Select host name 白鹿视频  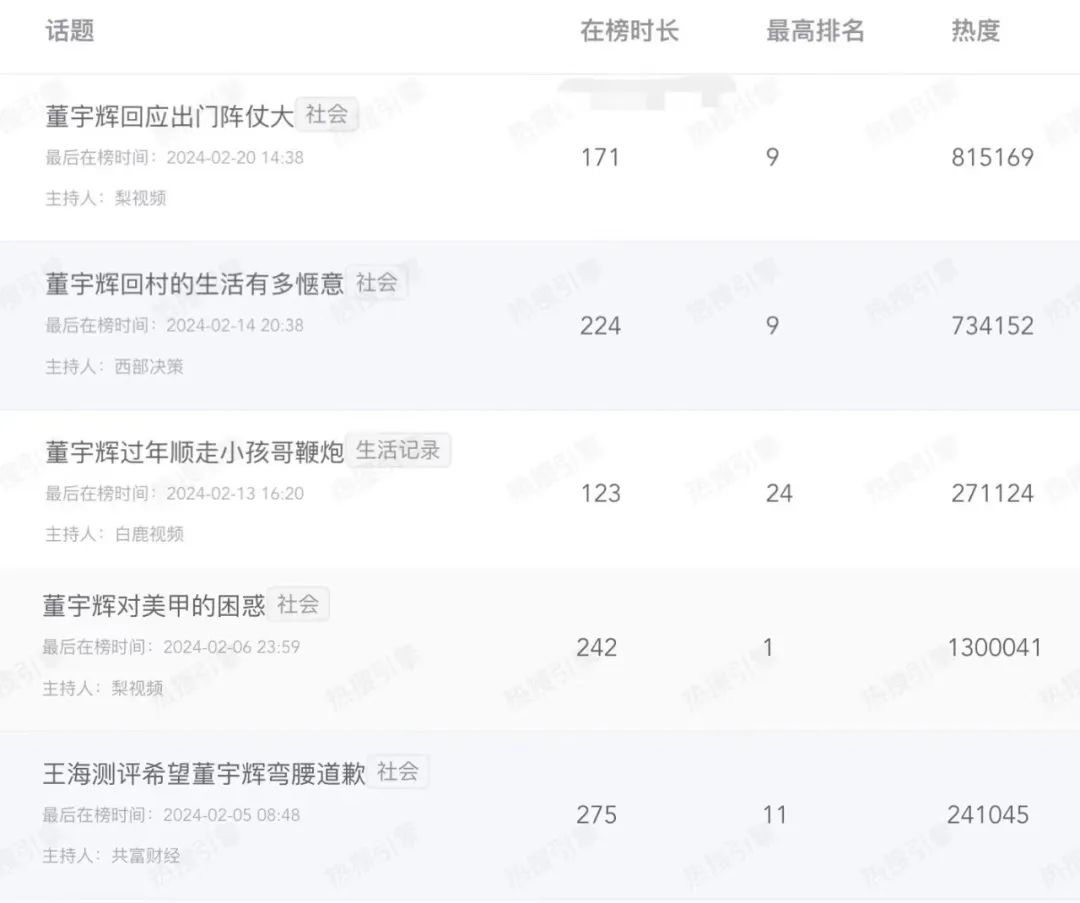(149, 534)
